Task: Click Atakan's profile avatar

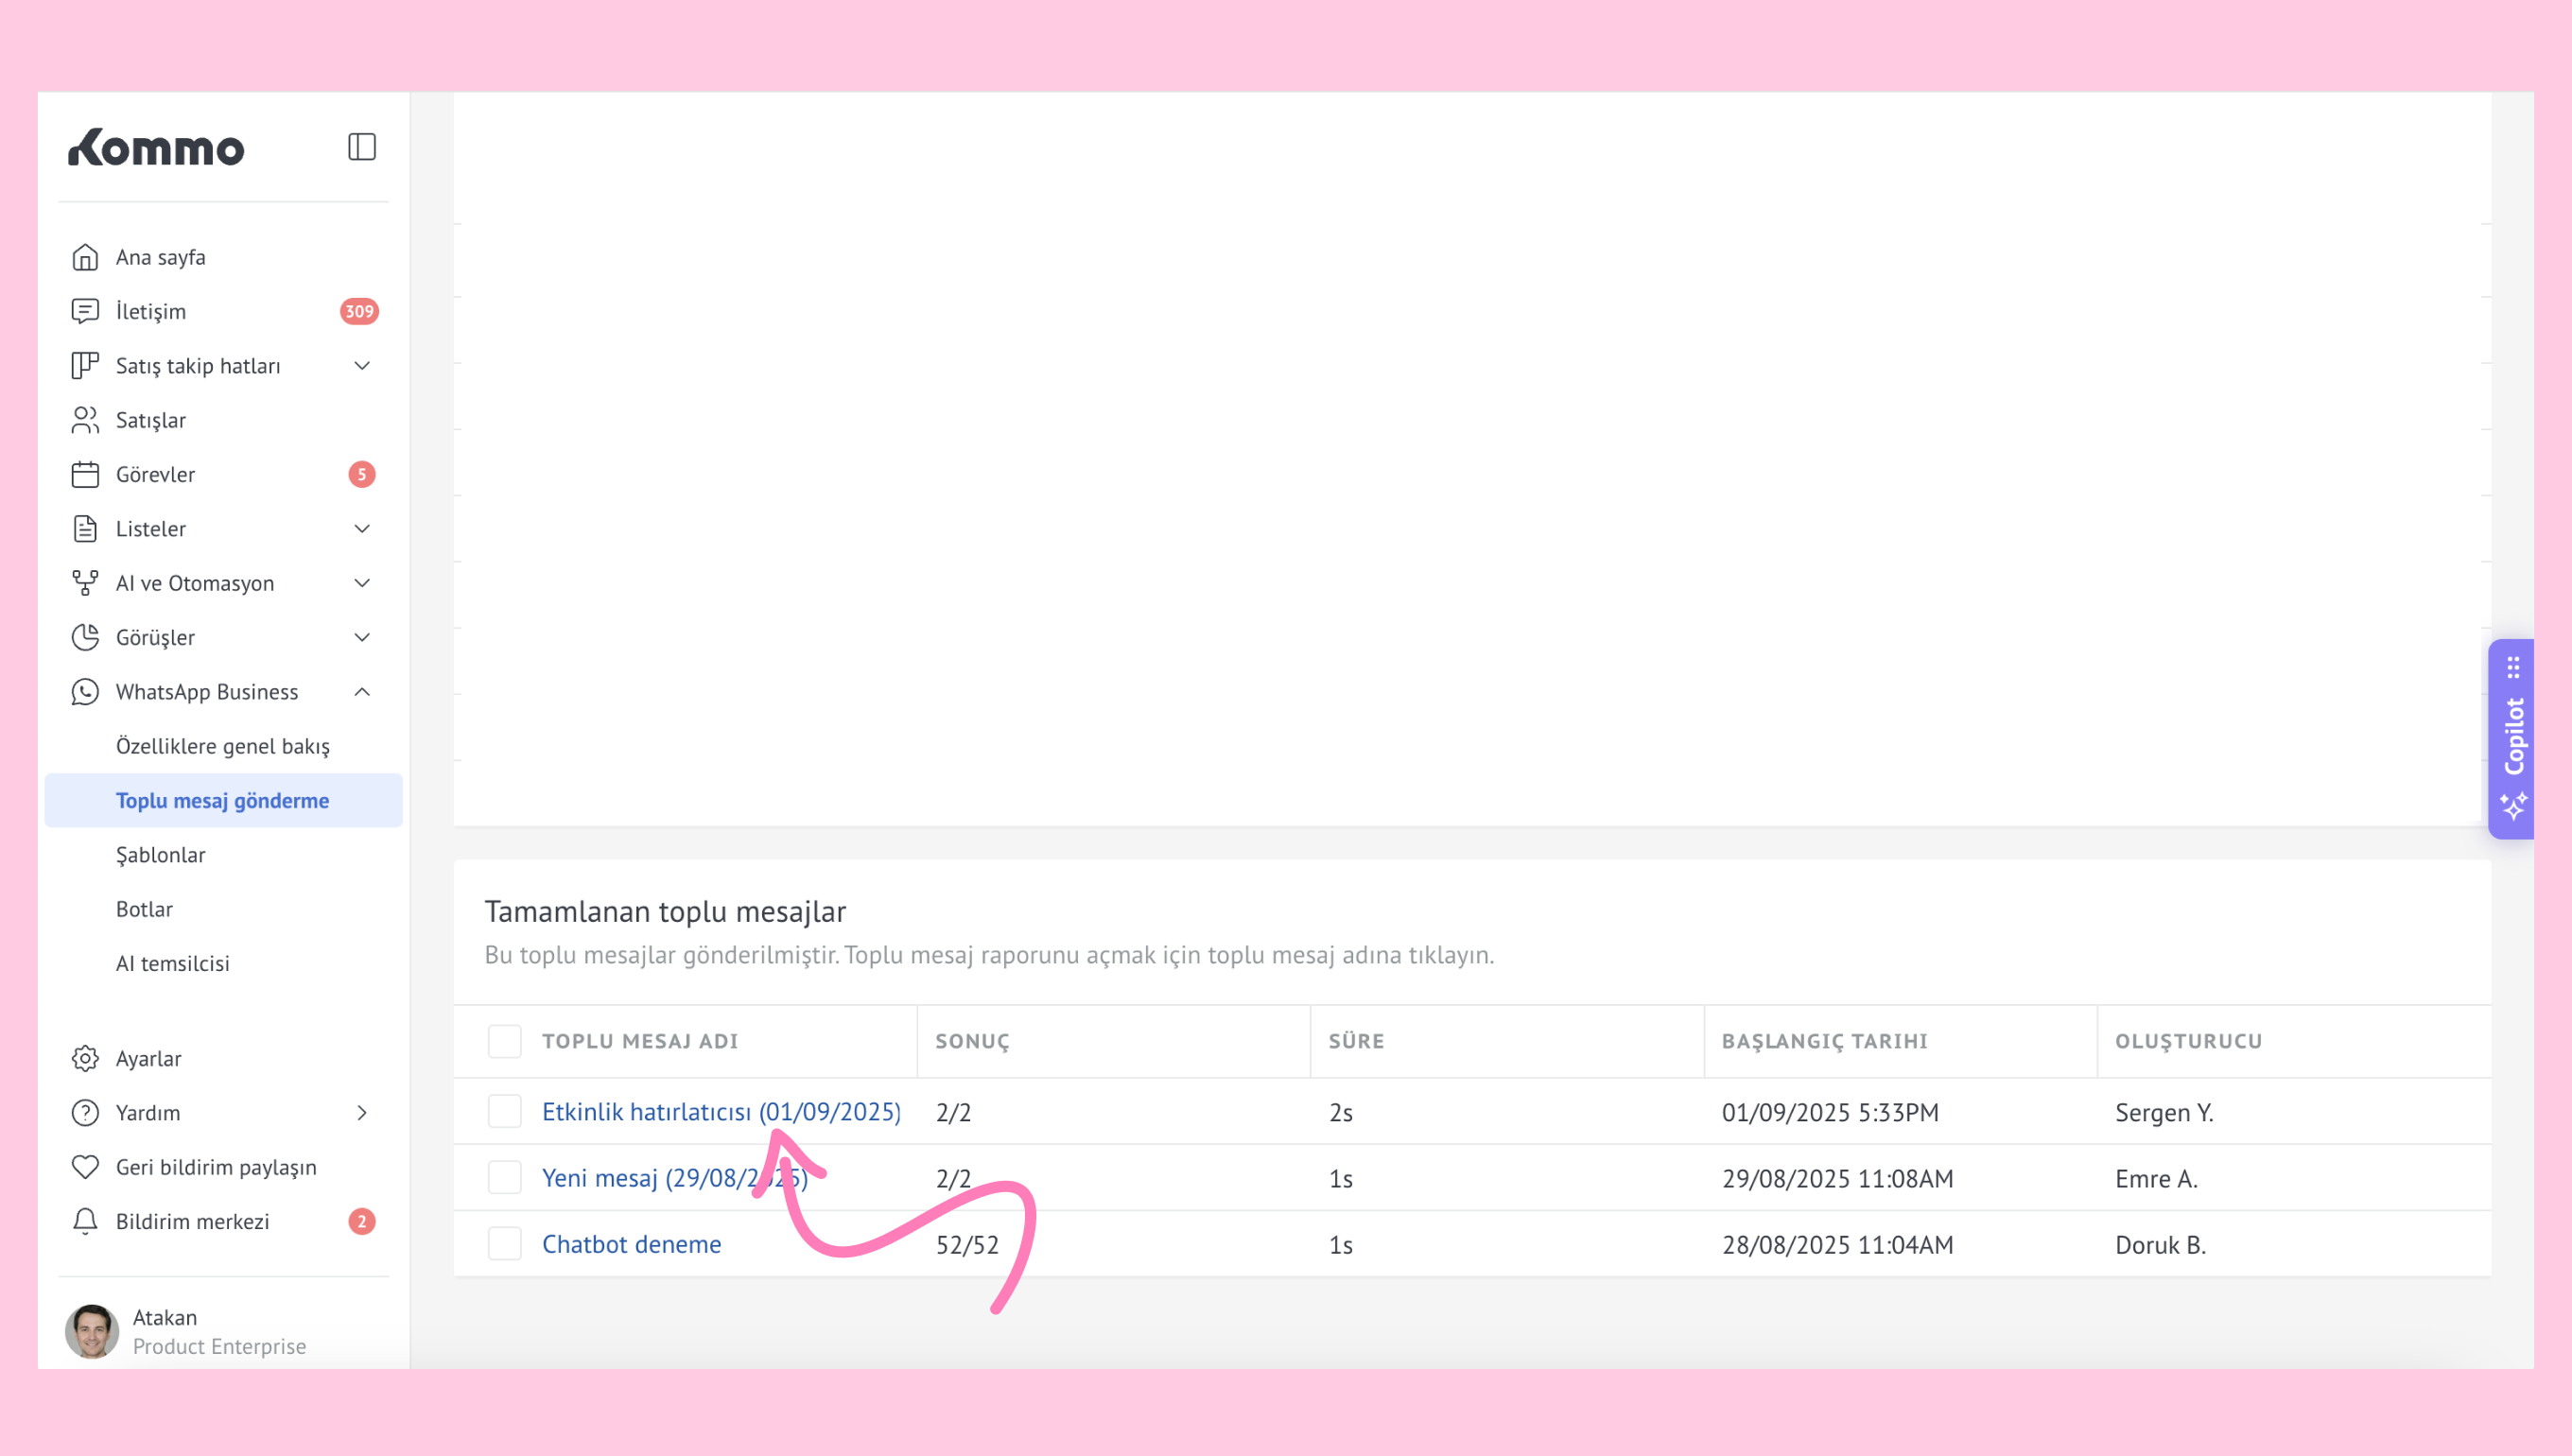Action: click(x=92, y=1331)
